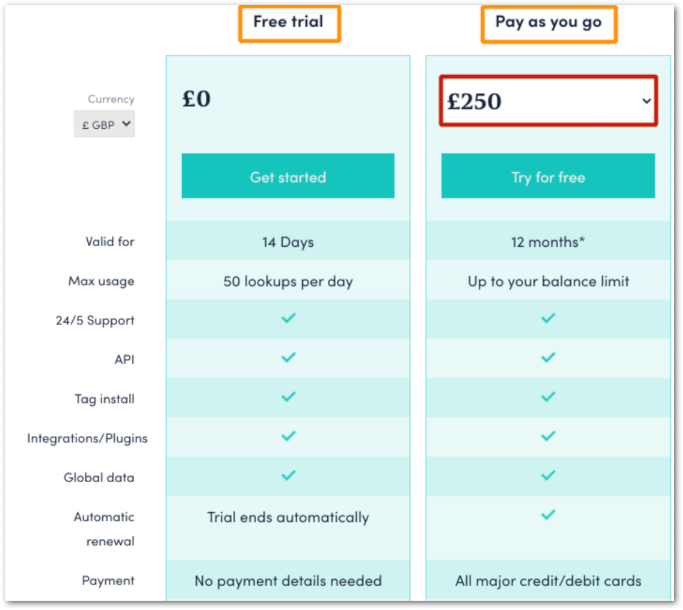This screenshot has height=610, width=683.
Task: Click the Global data checkmark under Free trial
Action: click(288, 475)
